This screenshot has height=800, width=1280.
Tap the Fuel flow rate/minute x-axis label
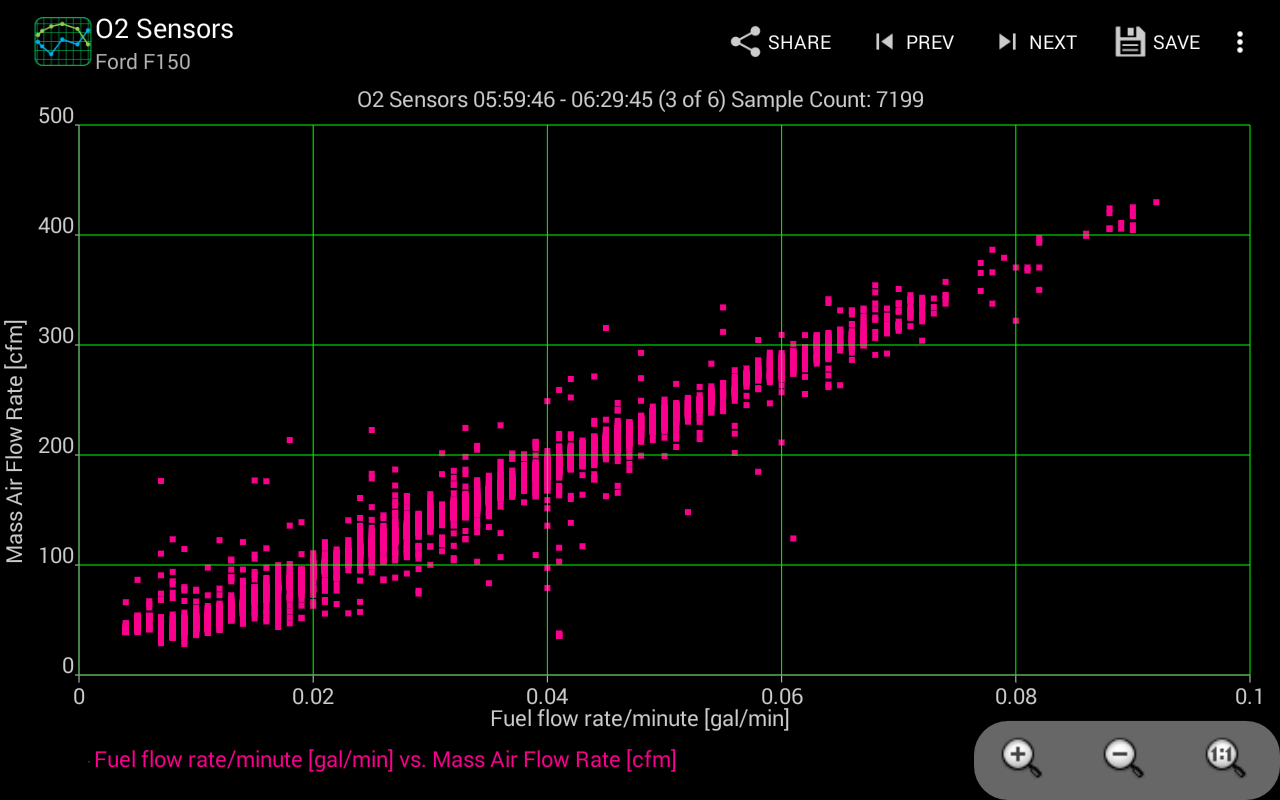tap(640, 718)
